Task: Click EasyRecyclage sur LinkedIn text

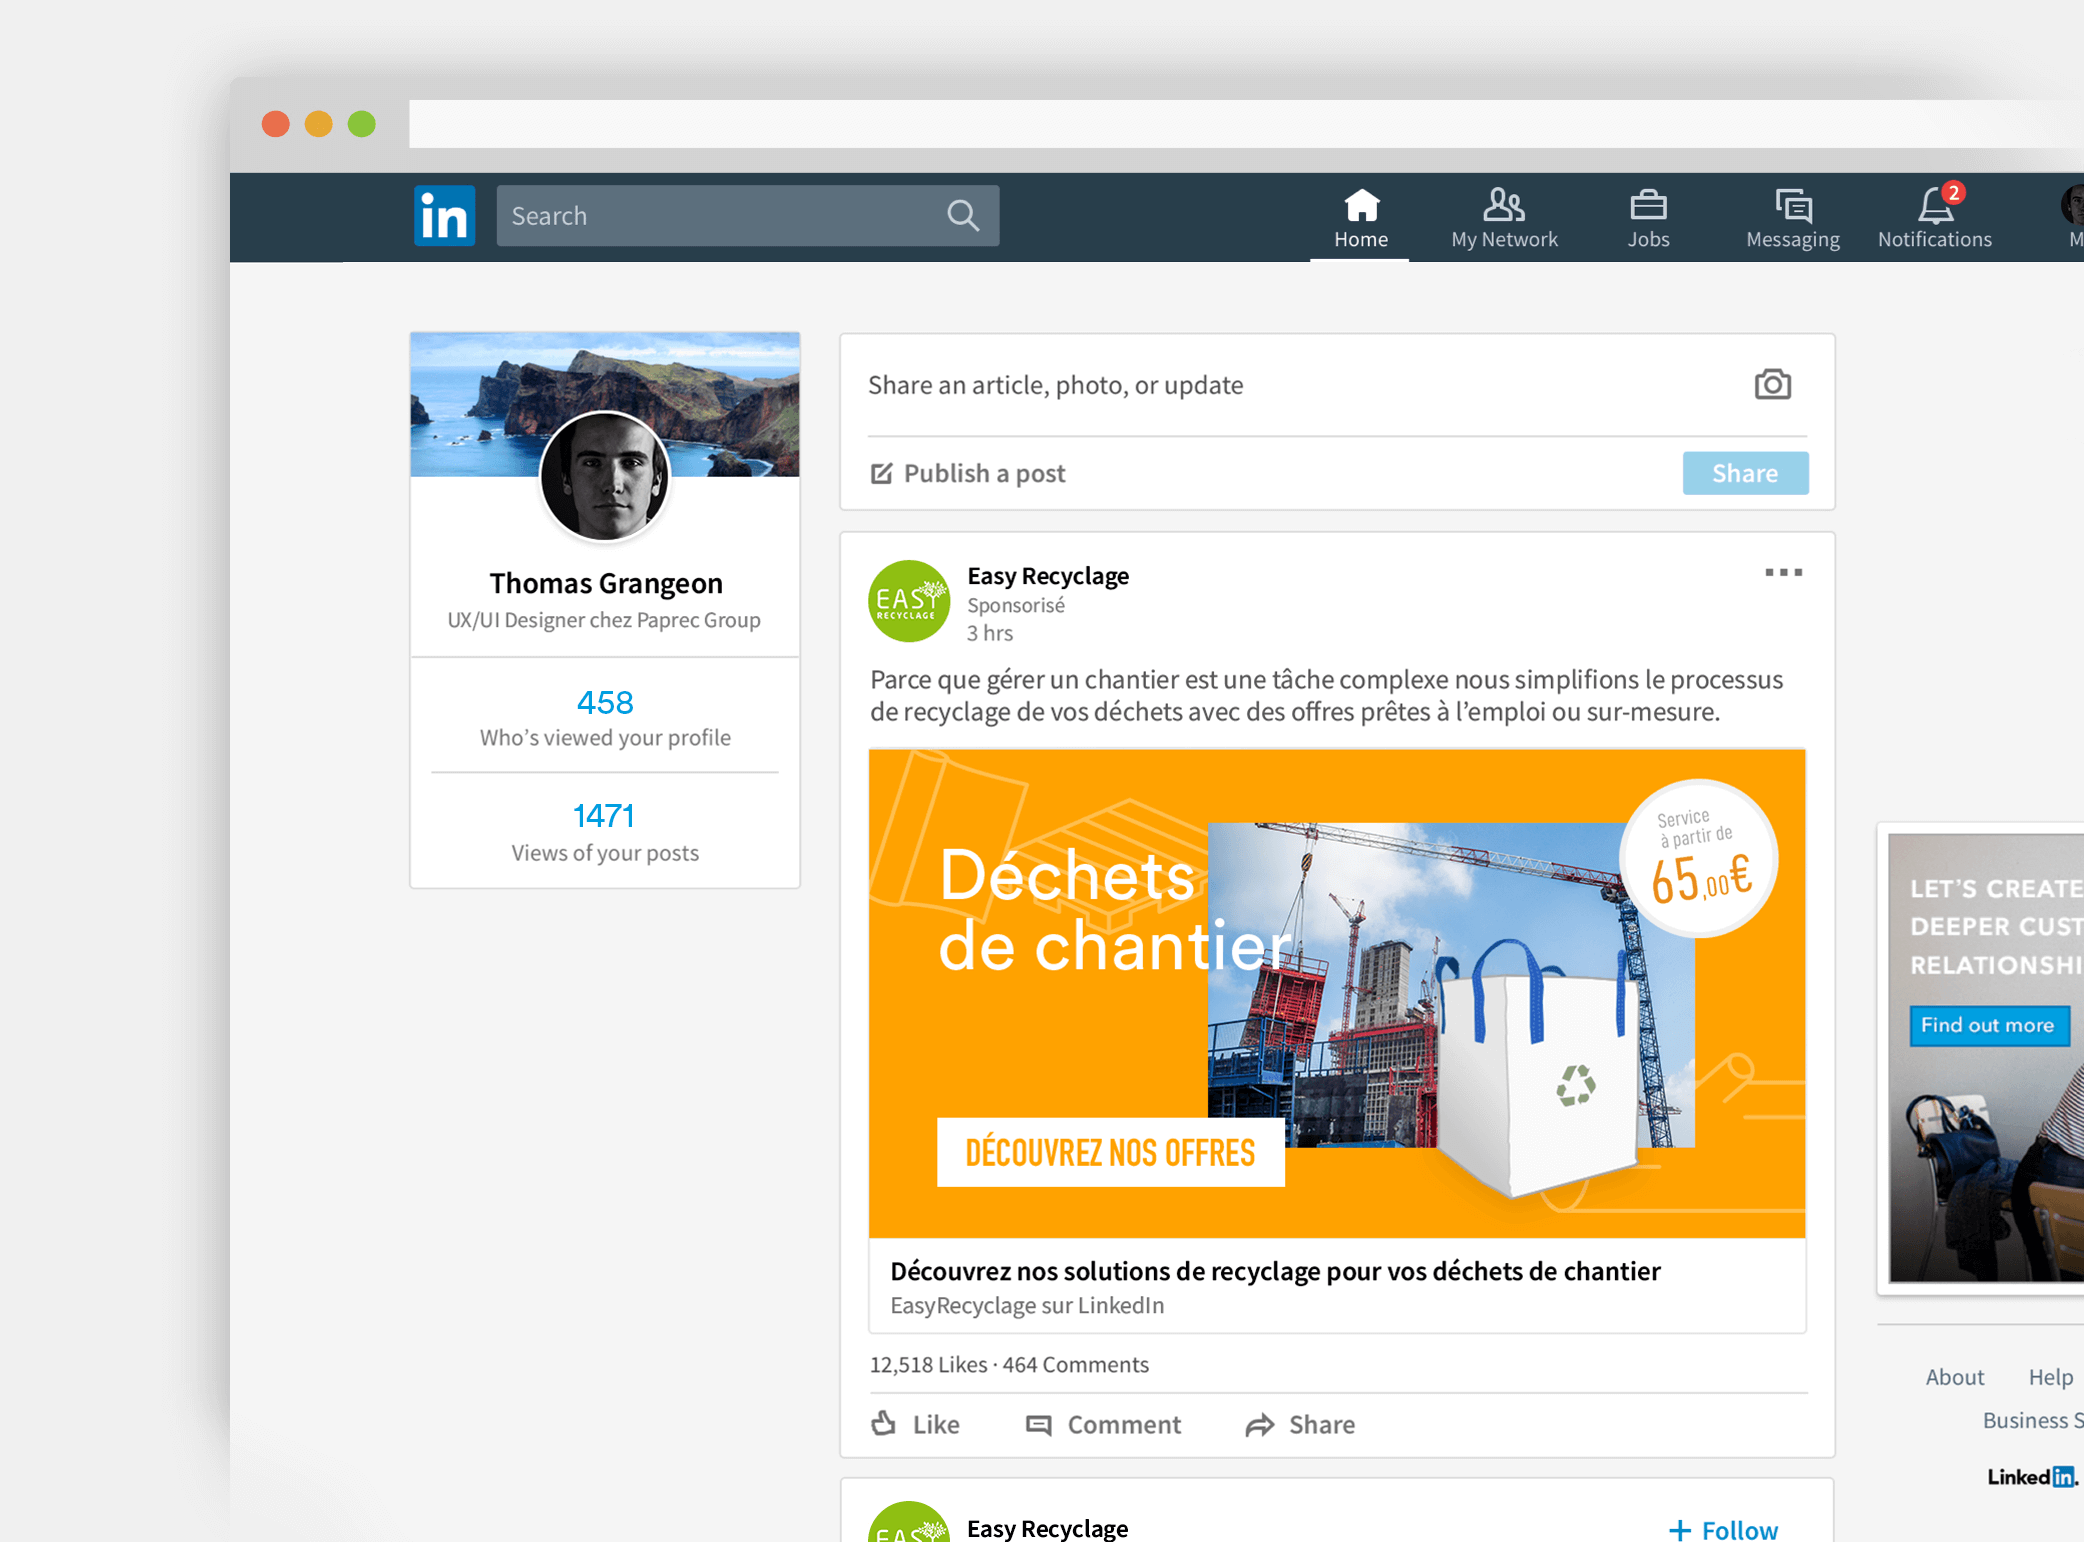Action: [1027, 1305]
